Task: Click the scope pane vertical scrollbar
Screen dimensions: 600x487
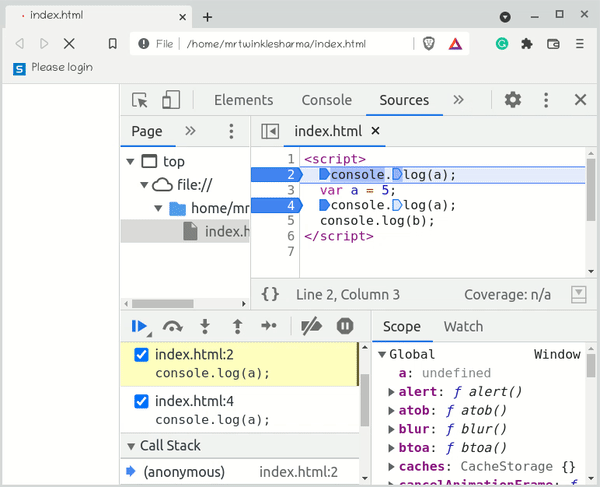Action: point(591,366)
